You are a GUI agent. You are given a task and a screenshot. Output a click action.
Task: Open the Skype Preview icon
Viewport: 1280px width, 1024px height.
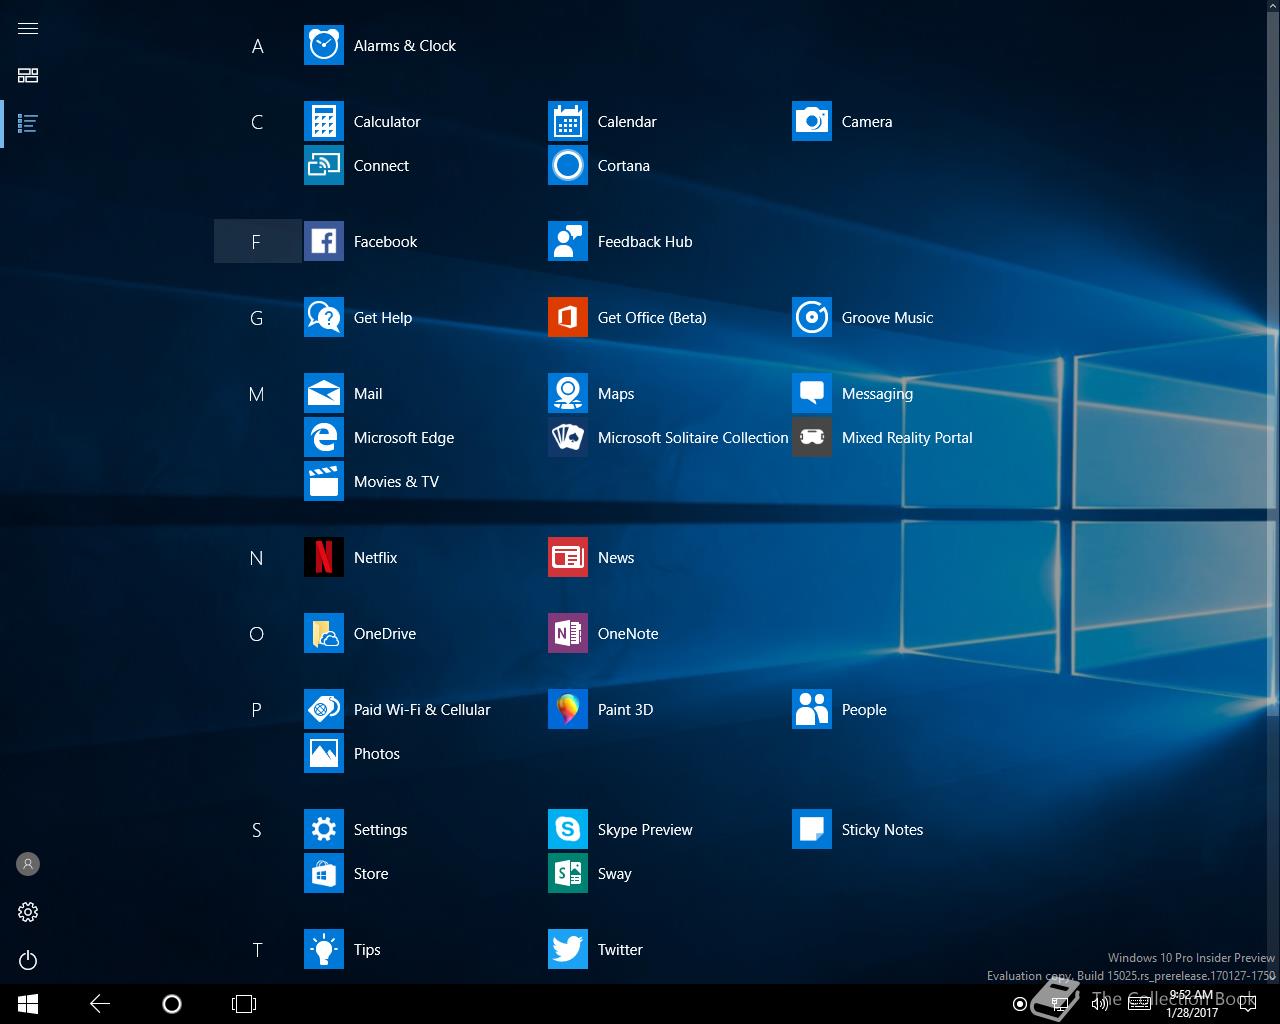568,830
